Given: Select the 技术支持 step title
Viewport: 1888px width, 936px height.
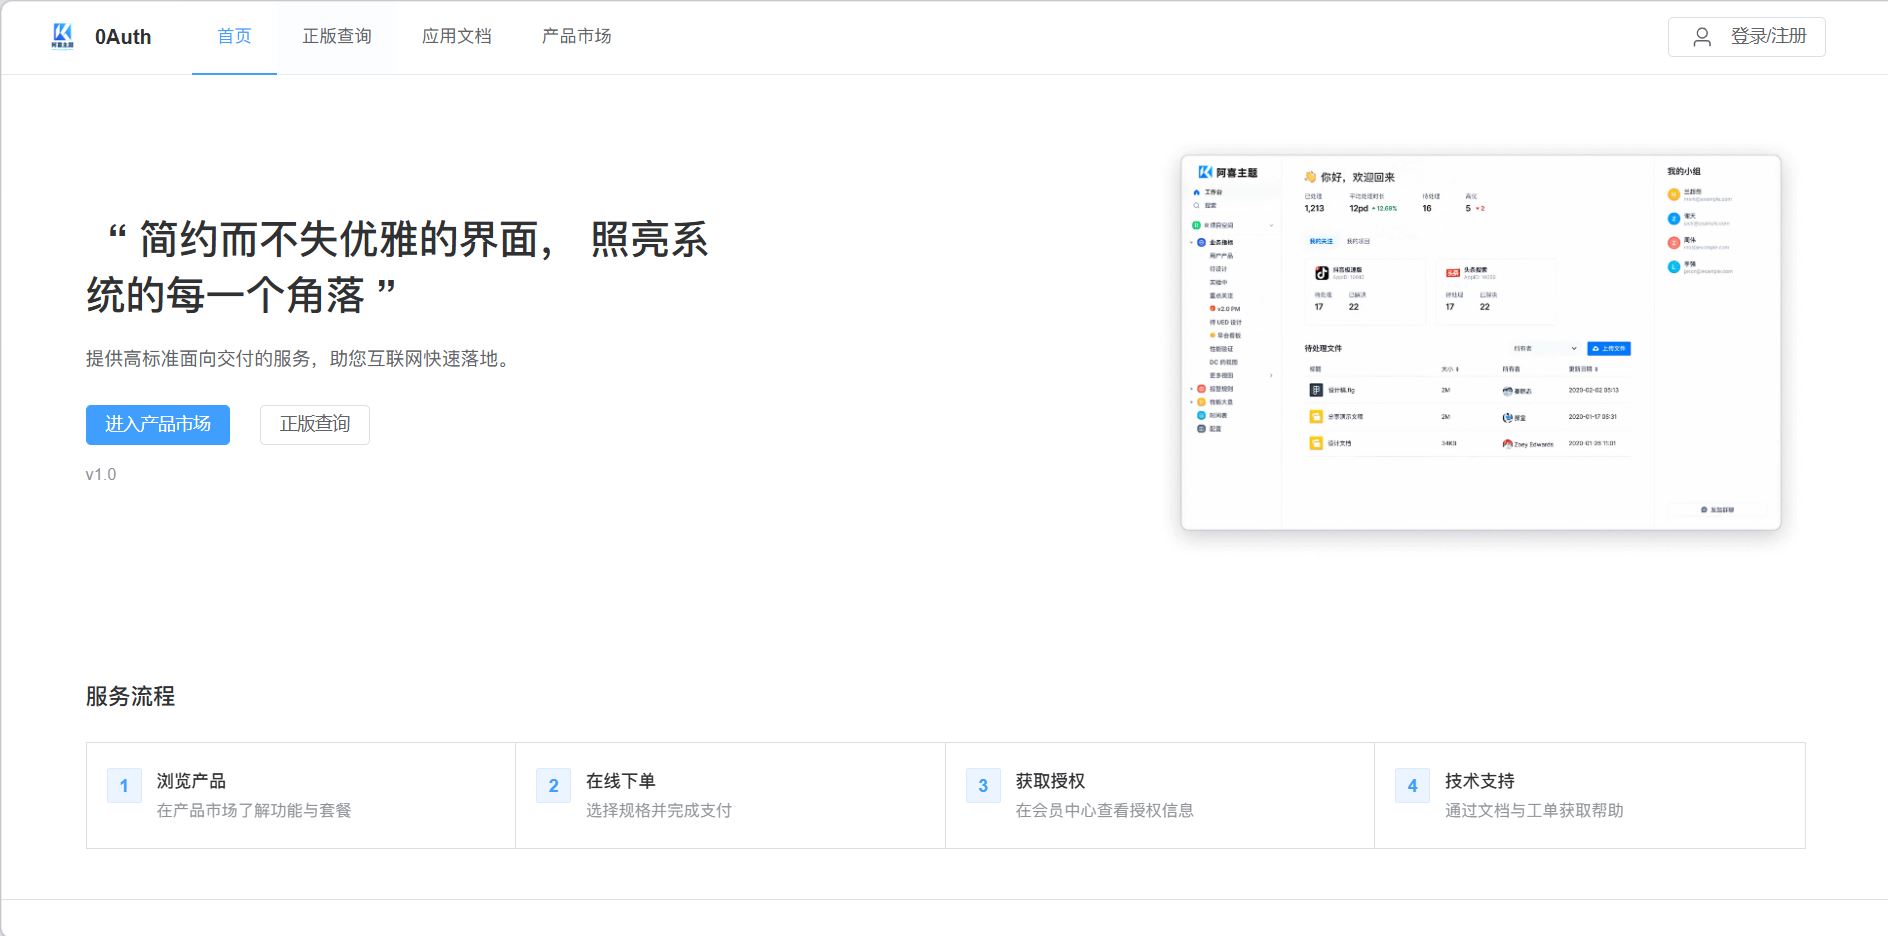Looking at the screenshot, I should 1480,781.
